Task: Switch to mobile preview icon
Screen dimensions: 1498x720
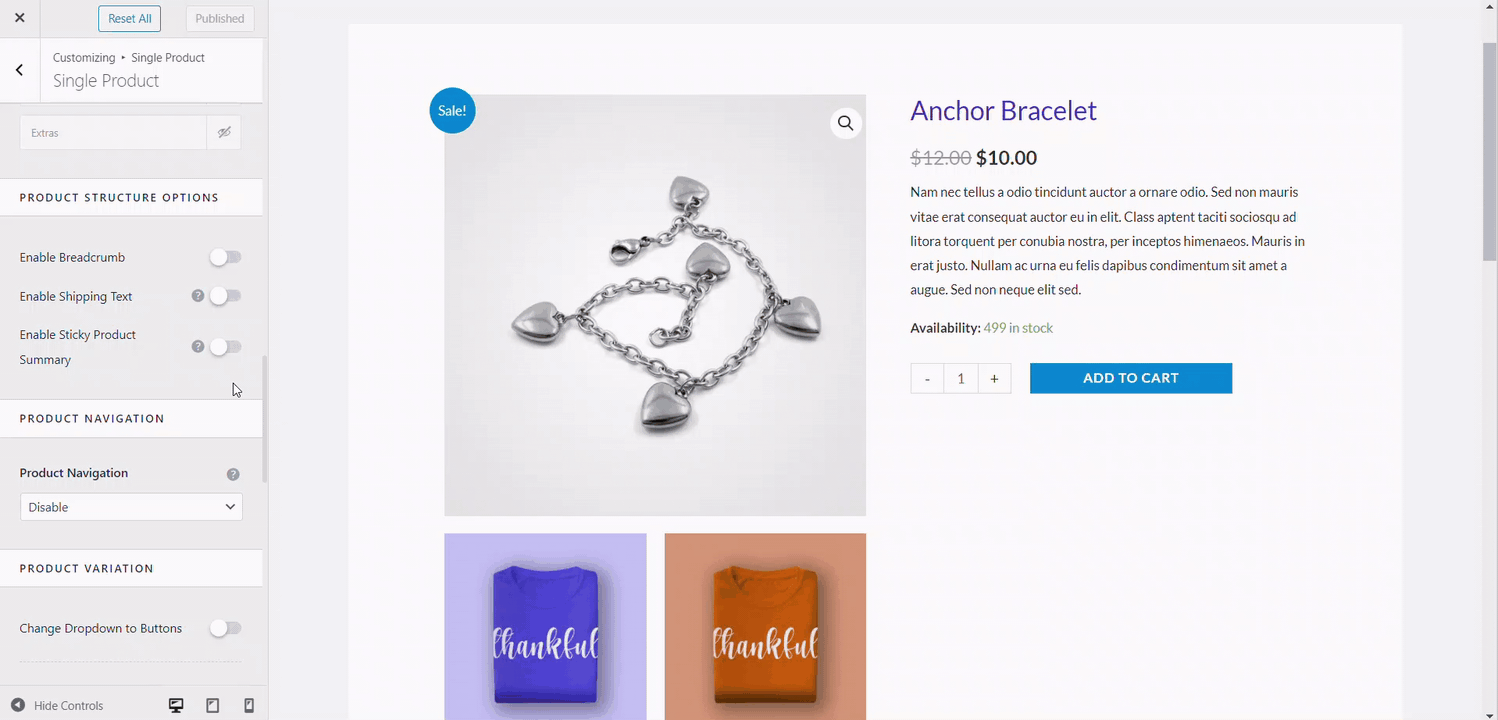Action: coord(249,705)
